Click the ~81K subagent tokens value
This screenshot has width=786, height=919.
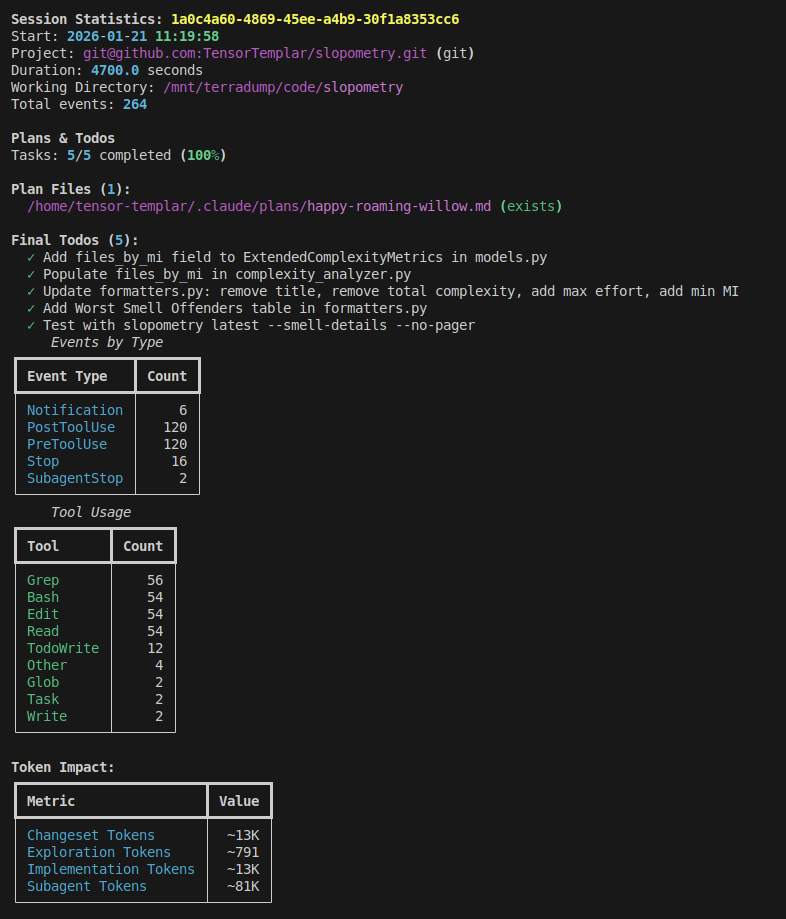coord(243,886)
